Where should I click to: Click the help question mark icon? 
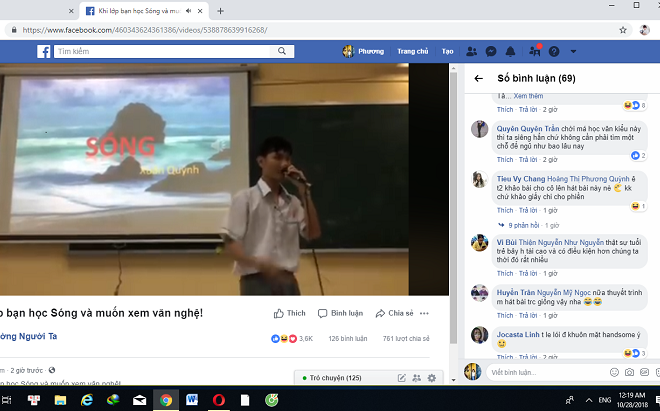pyautogui.click(x=553, y=51)
